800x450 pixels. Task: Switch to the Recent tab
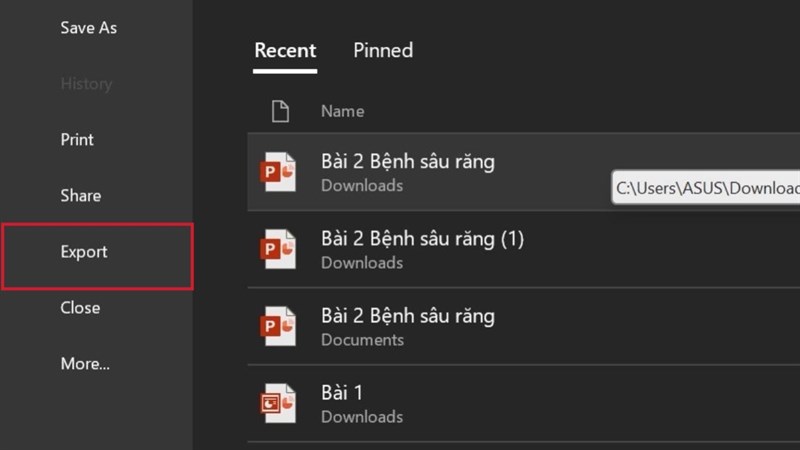click(x=285, y=50)
